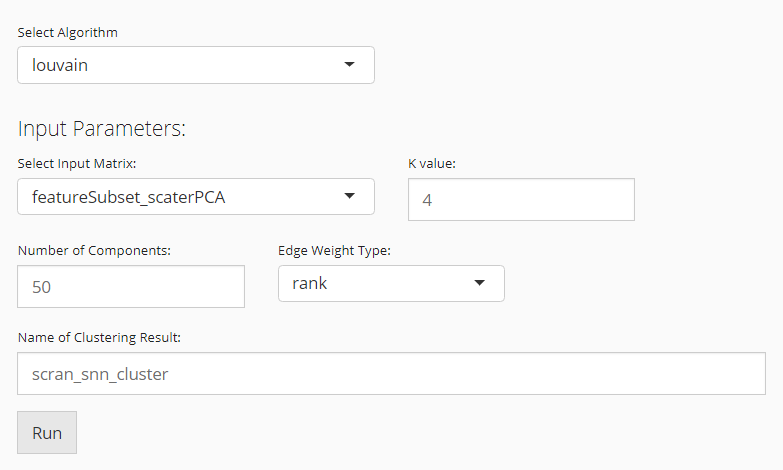Open the Select Algorithm dropdown

pos(195,65)
